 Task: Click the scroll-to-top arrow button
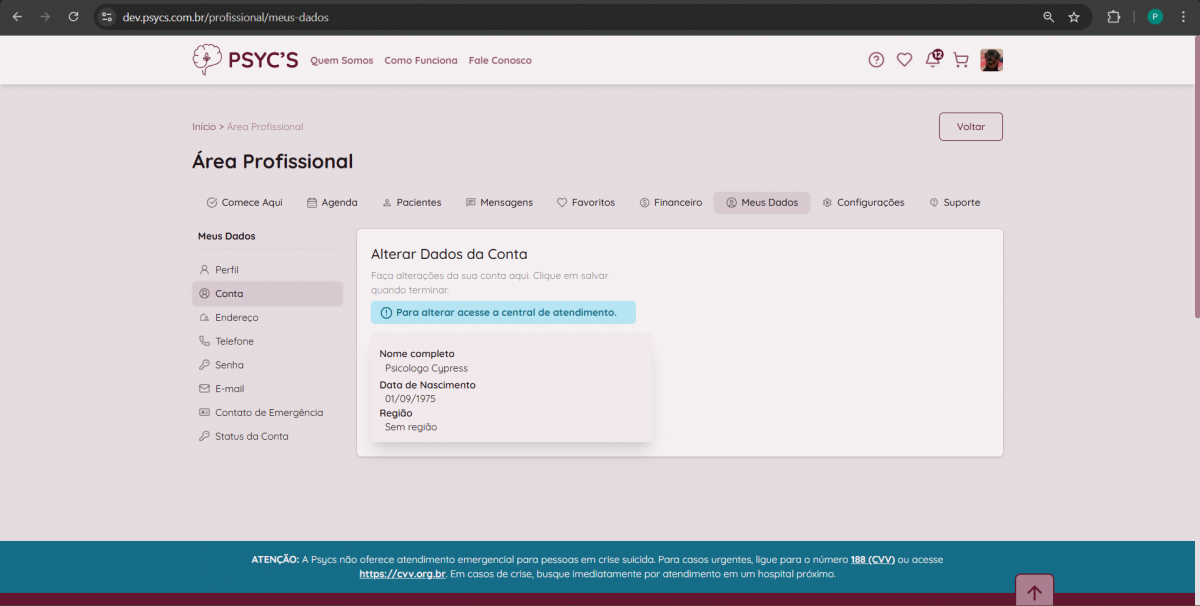[x=1034, y=591]
